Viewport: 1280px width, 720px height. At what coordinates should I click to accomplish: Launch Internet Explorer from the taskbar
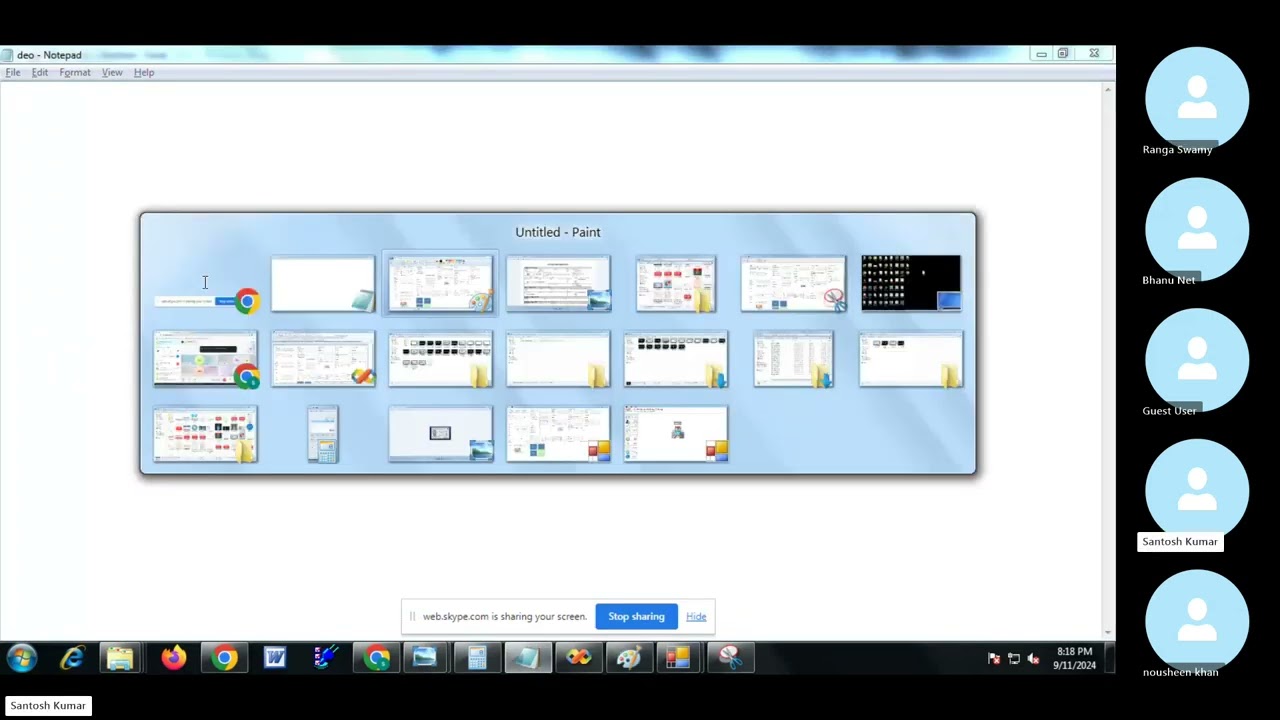pyautogui.click(x=72, y=658)
